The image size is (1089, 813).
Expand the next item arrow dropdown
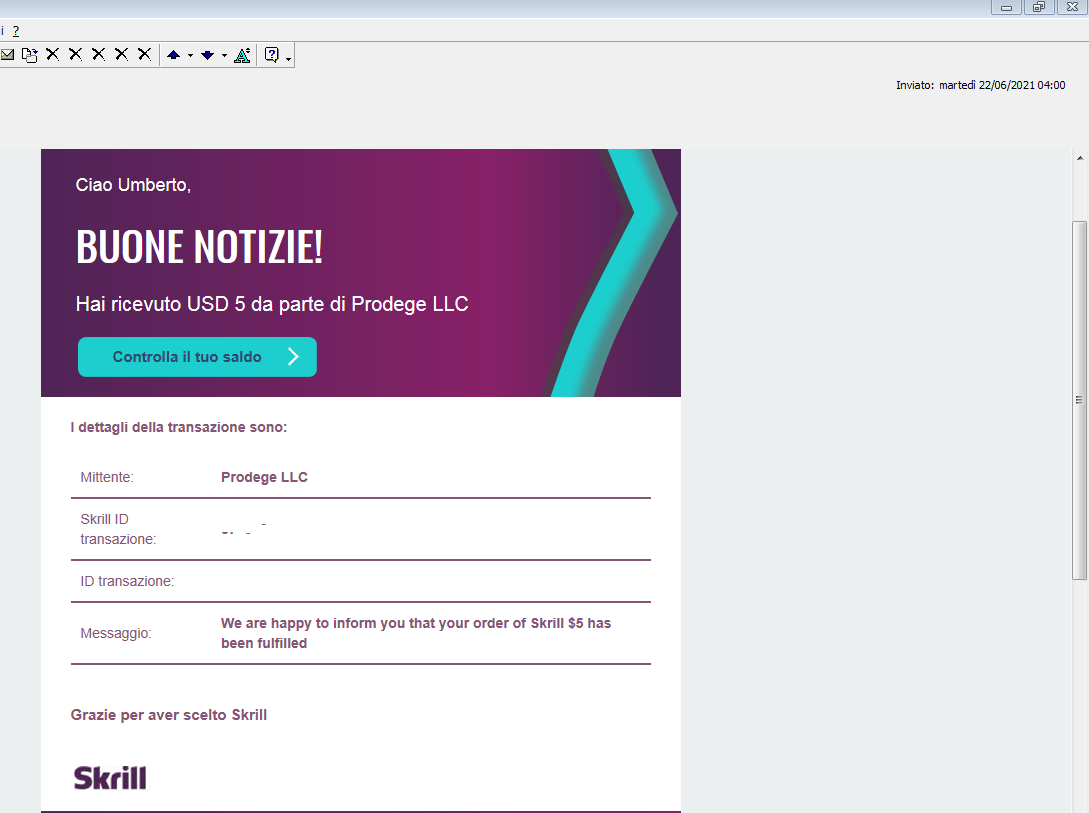pyautogui.click(x=224, y=56)
